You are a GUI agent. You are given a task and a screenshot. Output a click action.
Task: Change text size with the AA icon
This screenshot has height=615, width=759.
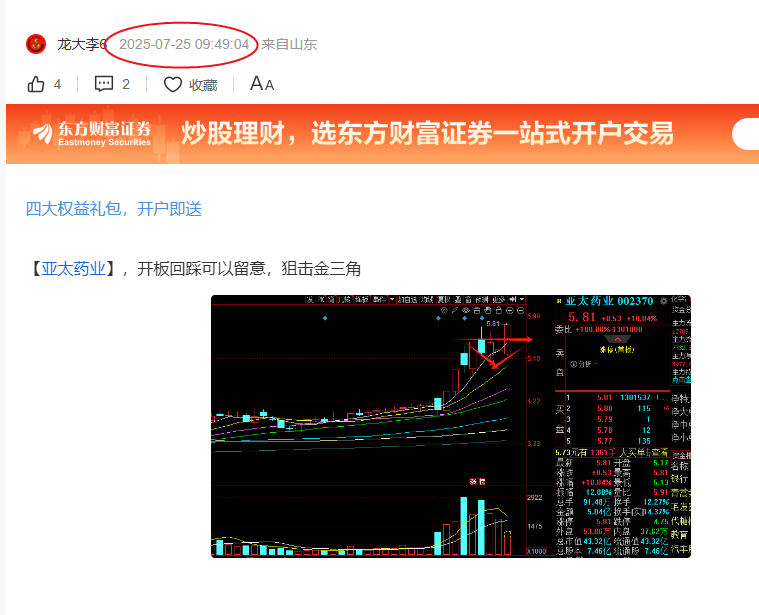click(x=262, y=84)
